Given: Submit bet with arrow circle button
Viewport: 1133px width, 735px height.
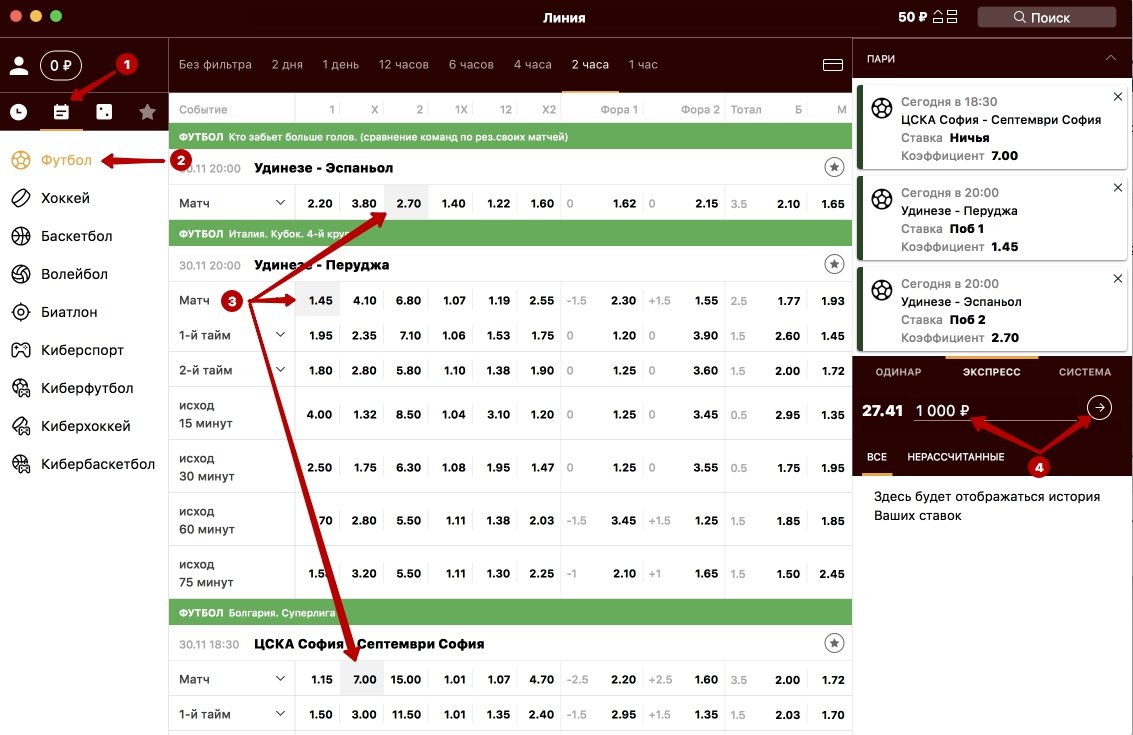Looking at the screenshot, I should (x=1099, y=407).
